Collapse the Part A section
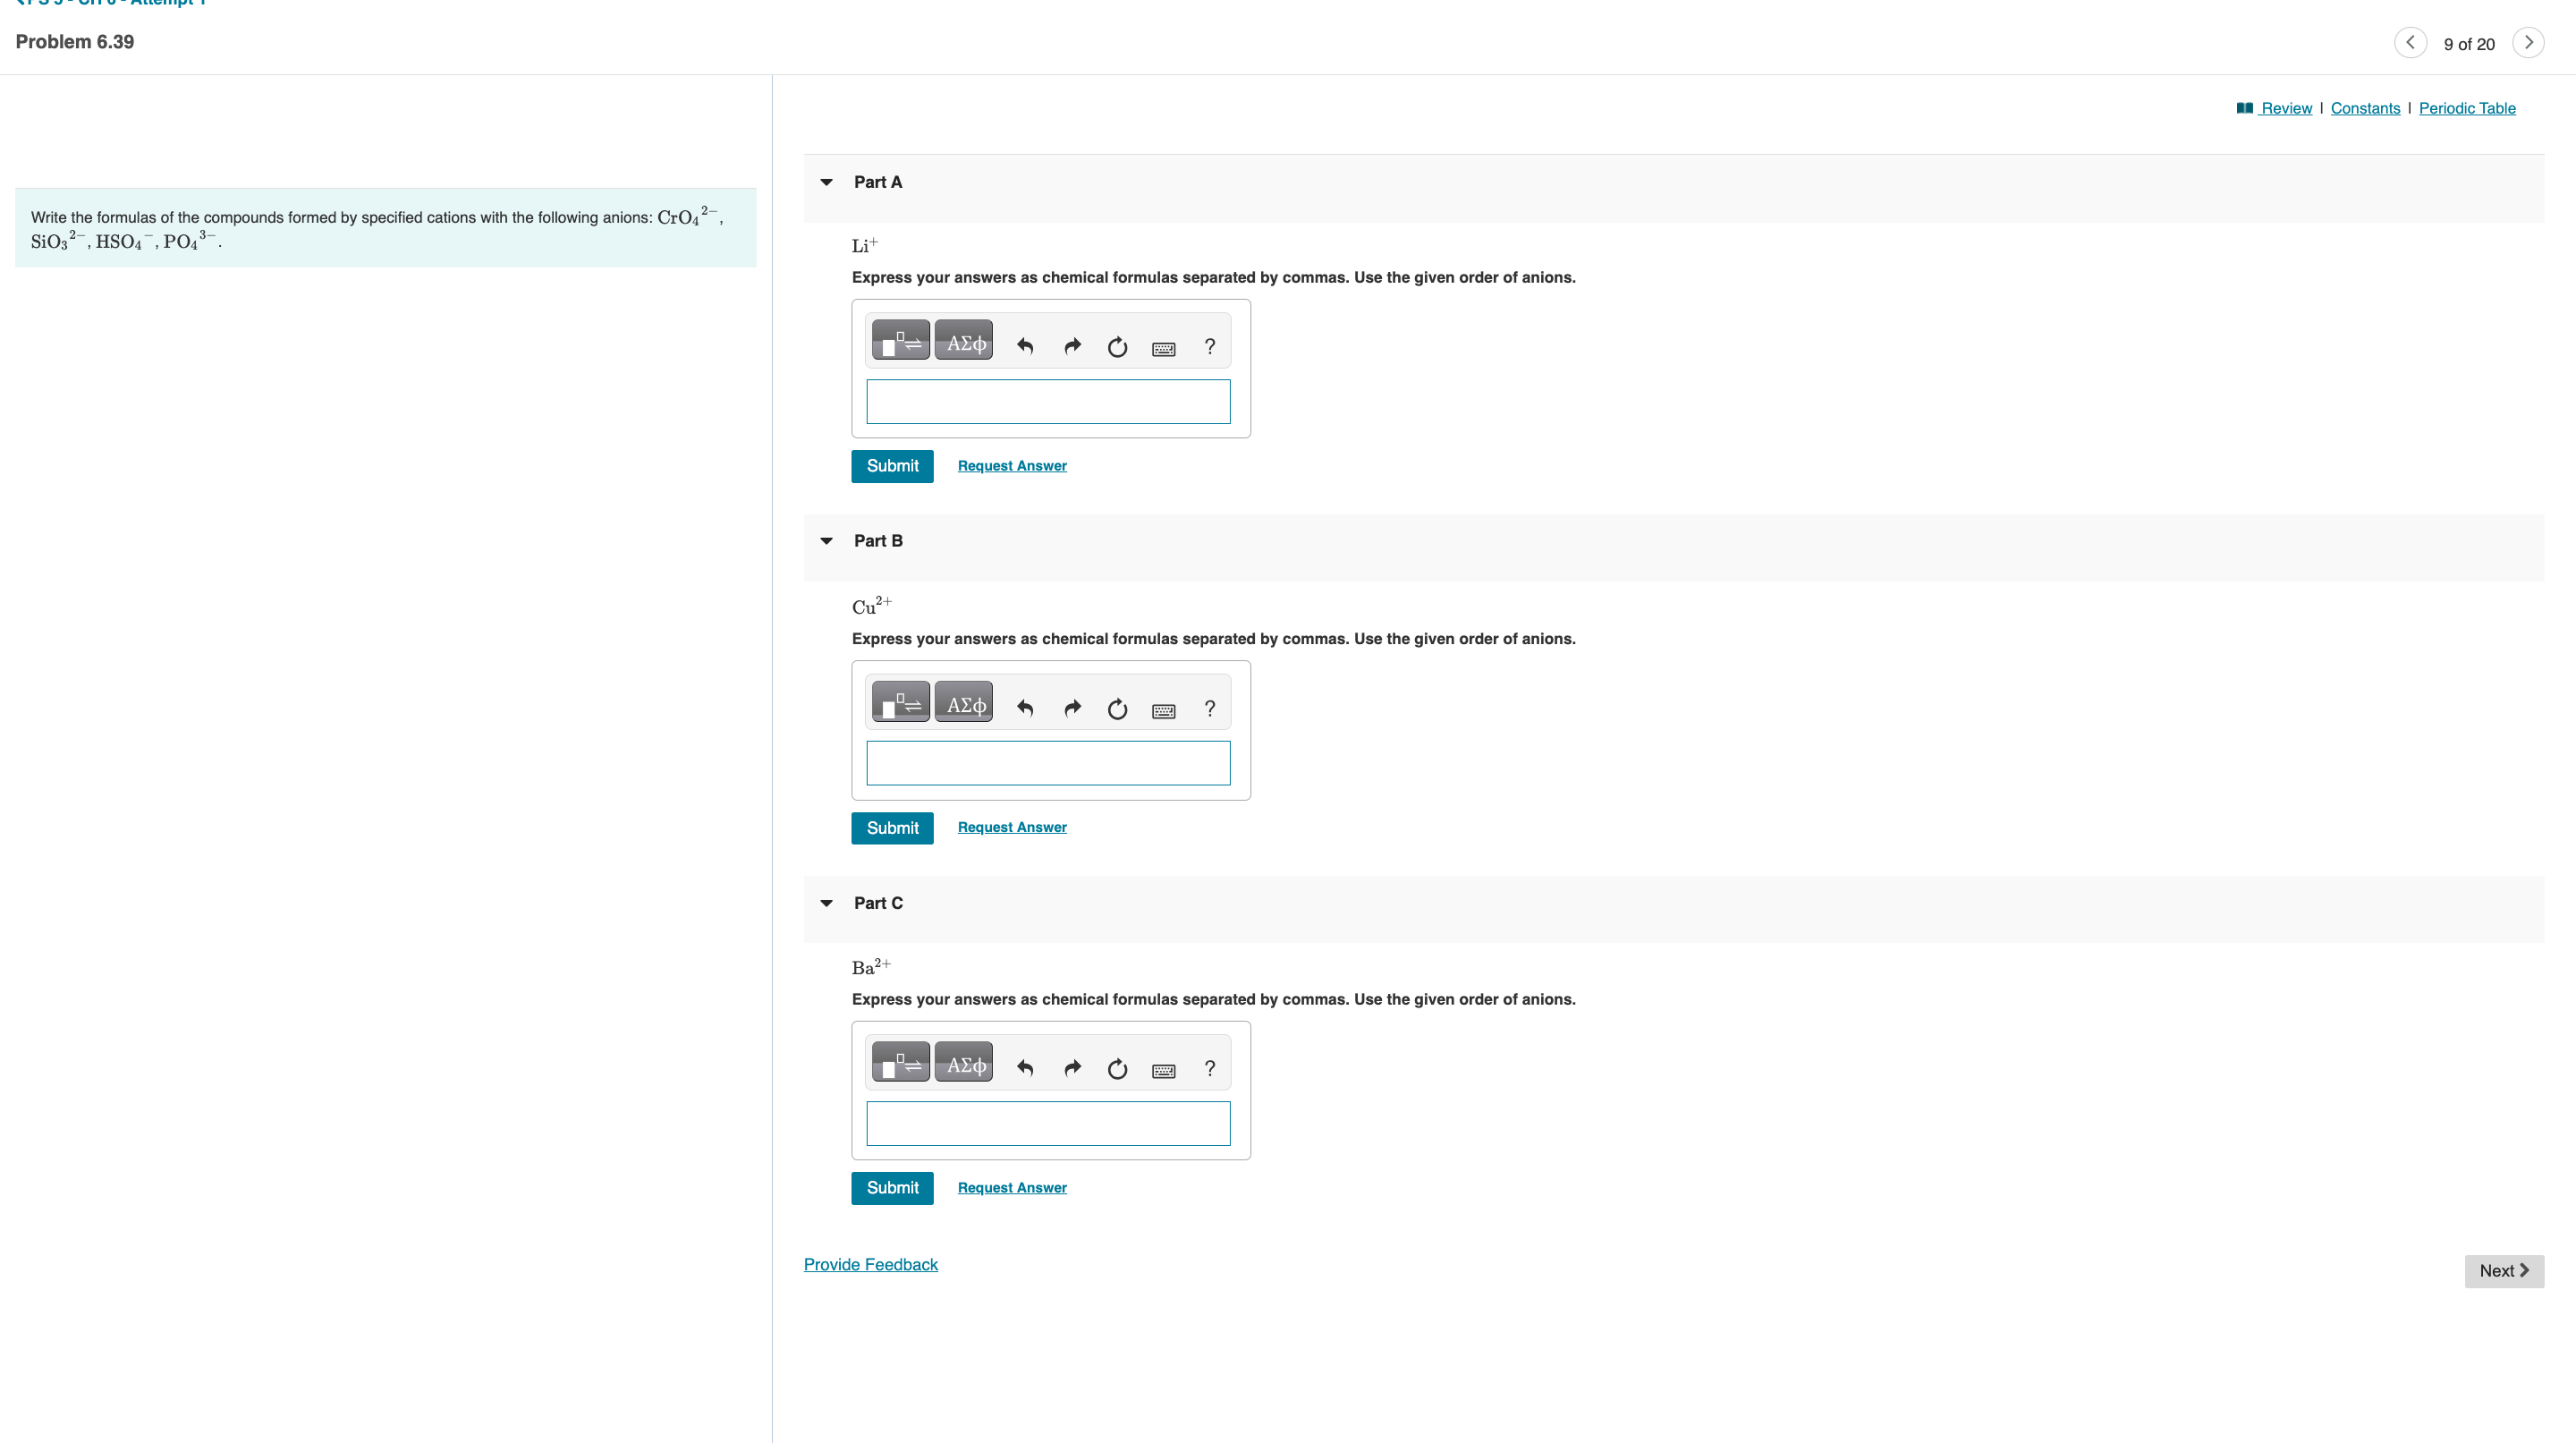 (826, 182)
